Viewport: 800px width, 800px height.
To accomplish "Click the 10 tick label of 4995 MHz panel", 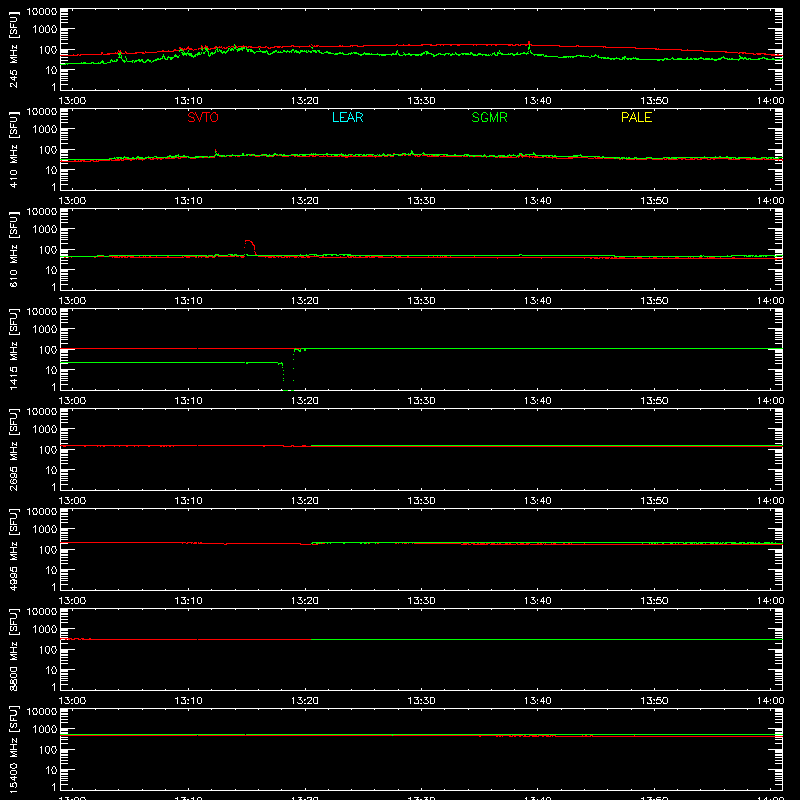I will coord(52,570).
